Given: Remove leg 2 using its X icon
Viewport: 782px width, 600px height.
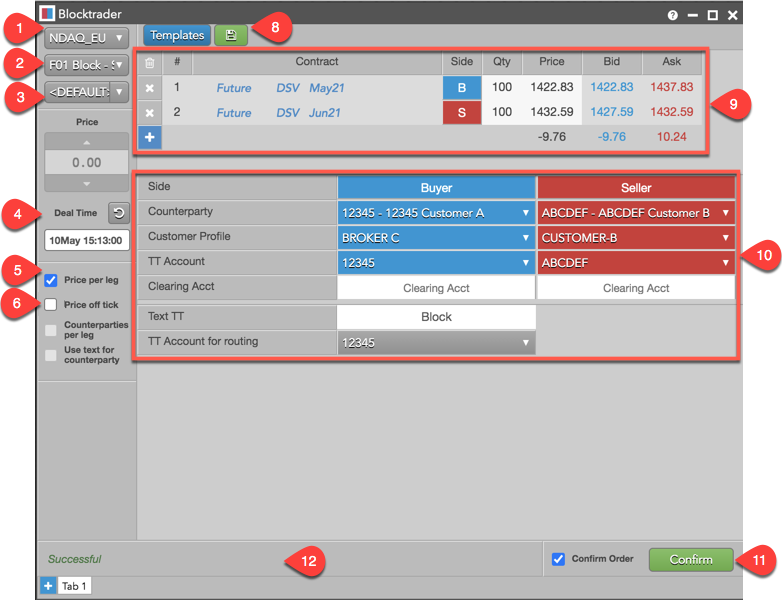Looking at the screenshot, I should coord(150,113).
